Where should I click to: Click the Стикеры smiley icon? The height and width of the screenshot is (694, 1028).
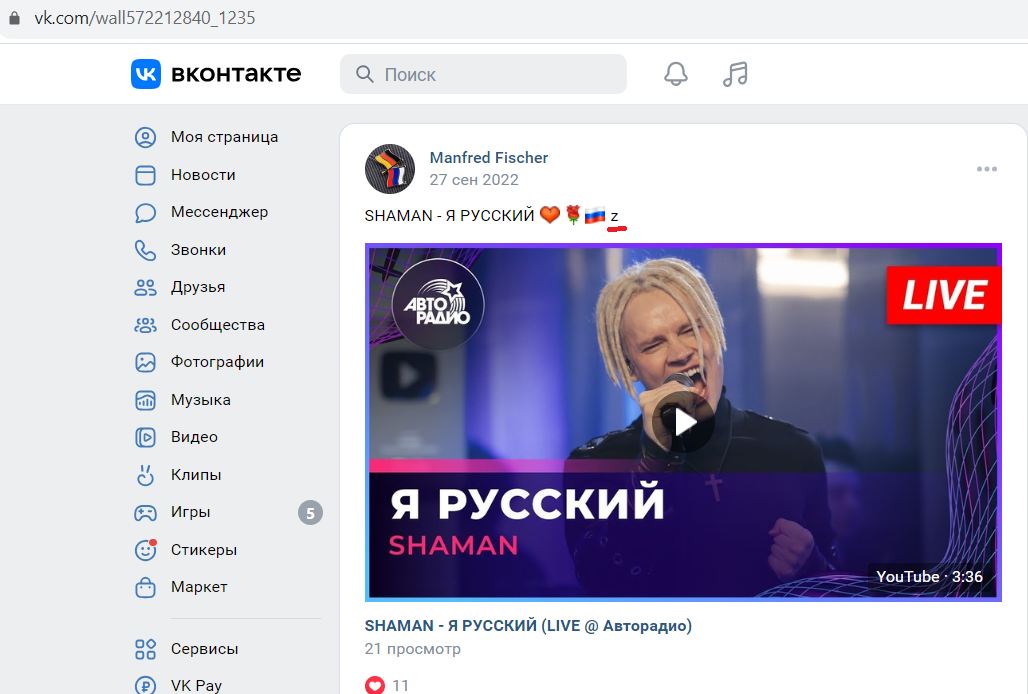[145, 550]
